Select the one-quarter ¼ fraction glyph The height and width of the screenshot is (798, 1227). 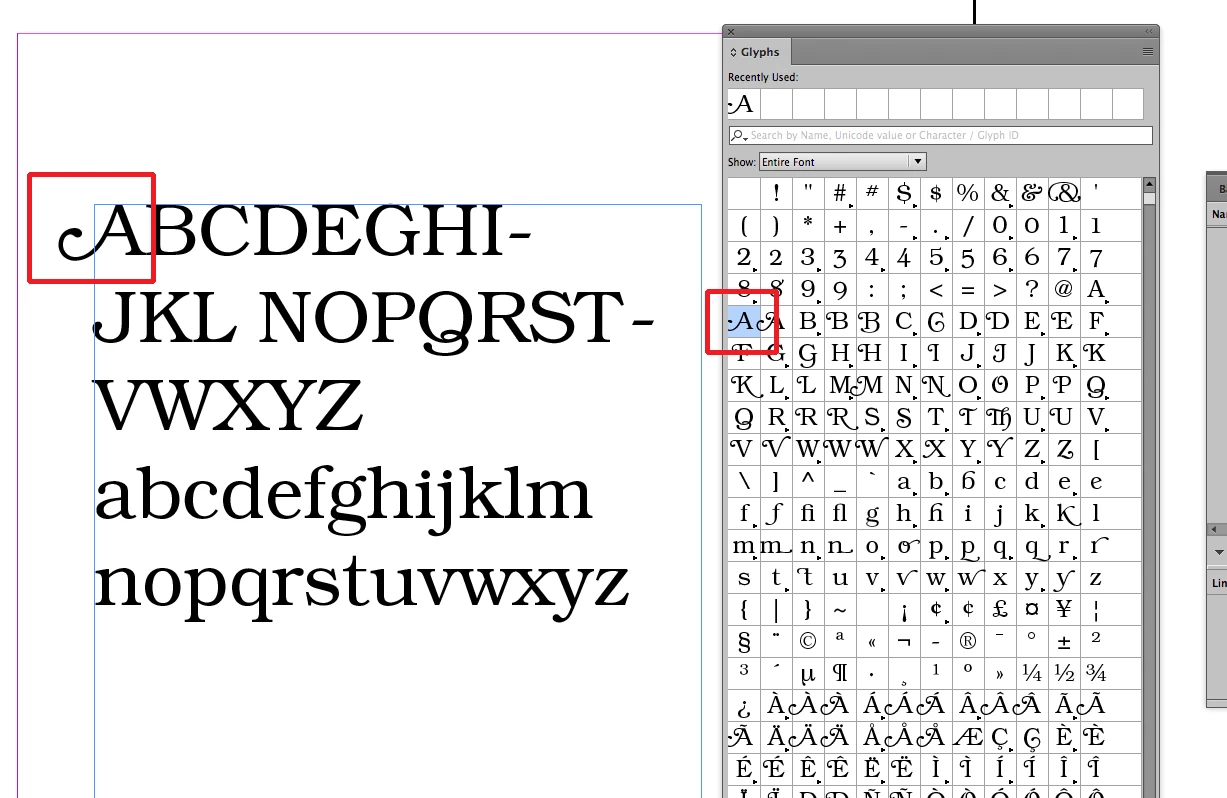[x=1031, y=674]
